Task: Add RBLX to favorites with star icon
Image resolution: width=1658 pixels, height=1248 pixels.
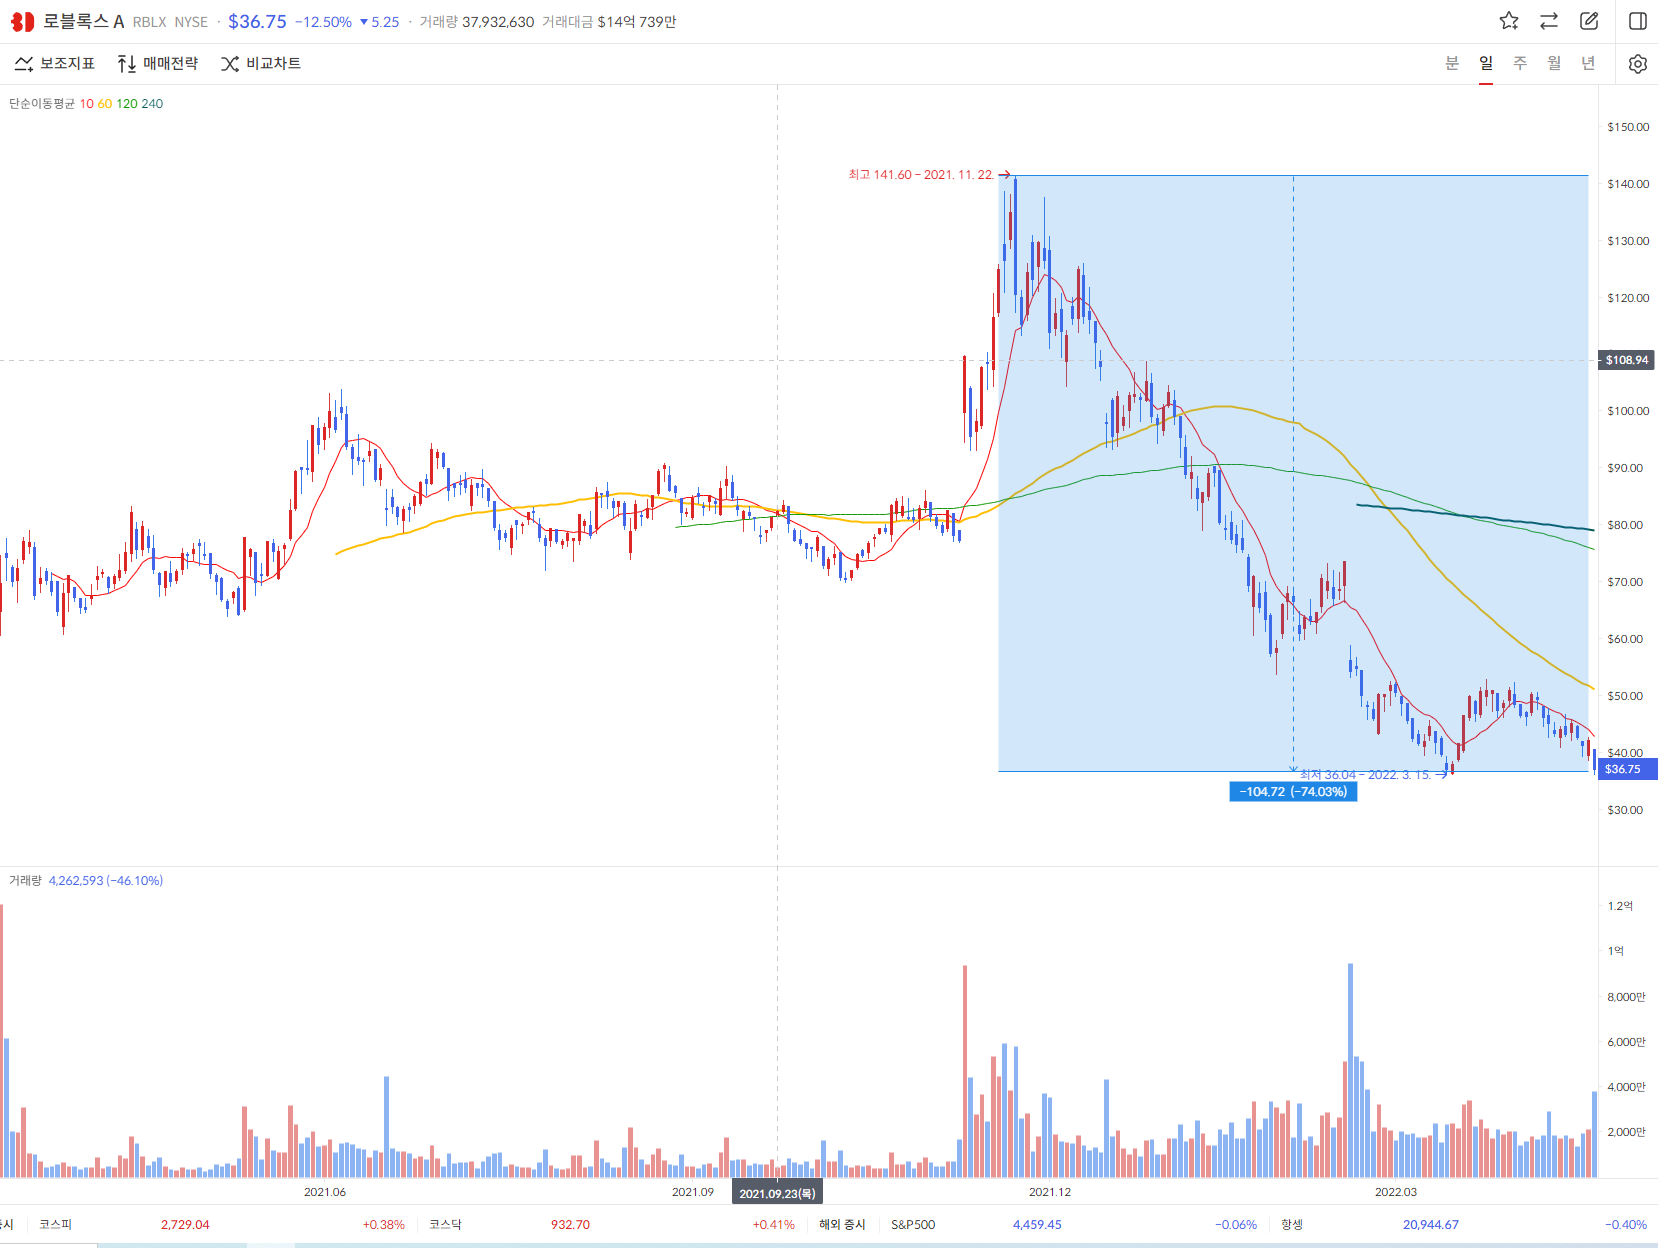Action: (1509, 21)
